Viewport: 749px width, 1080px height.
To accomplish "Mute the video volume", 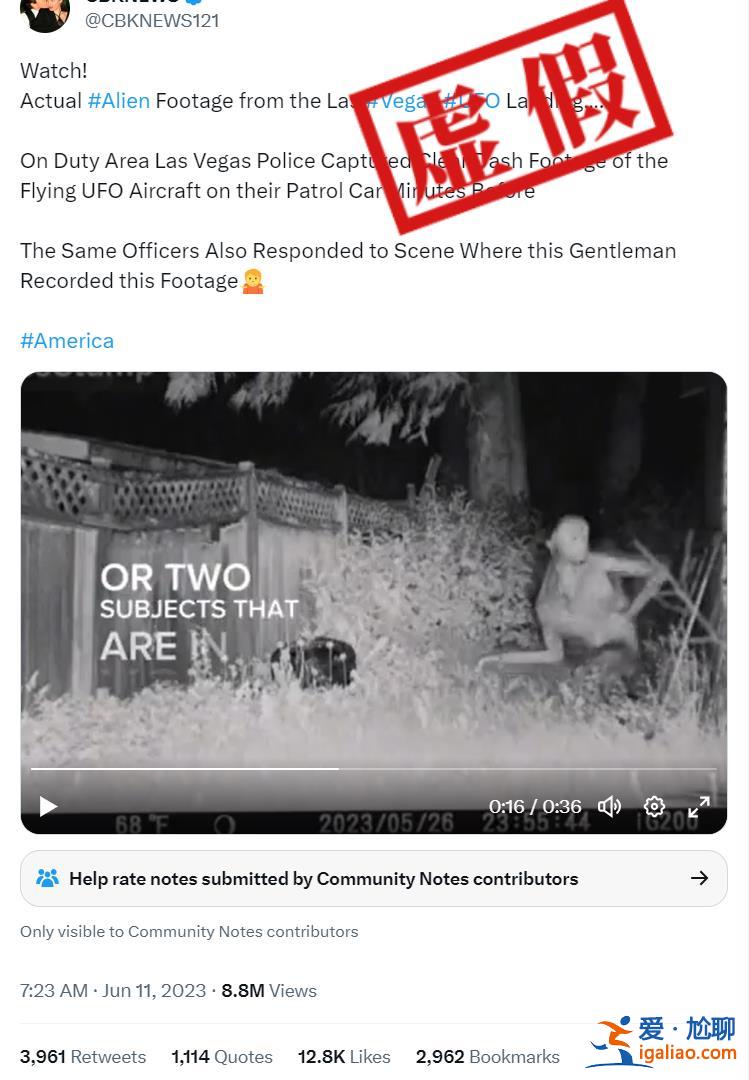I will click(609, 806).
